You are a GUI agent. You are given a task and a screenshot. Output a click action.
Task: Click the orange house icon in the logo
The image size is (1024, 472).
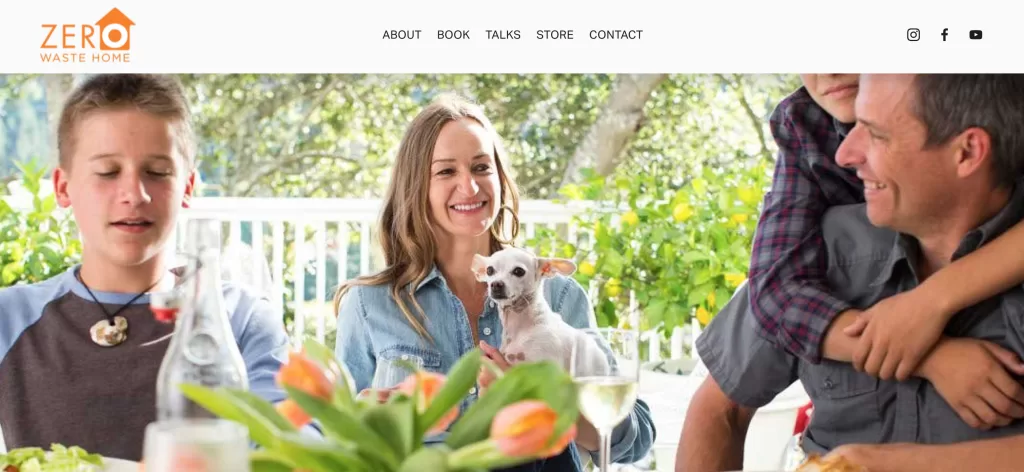[115, 29]
